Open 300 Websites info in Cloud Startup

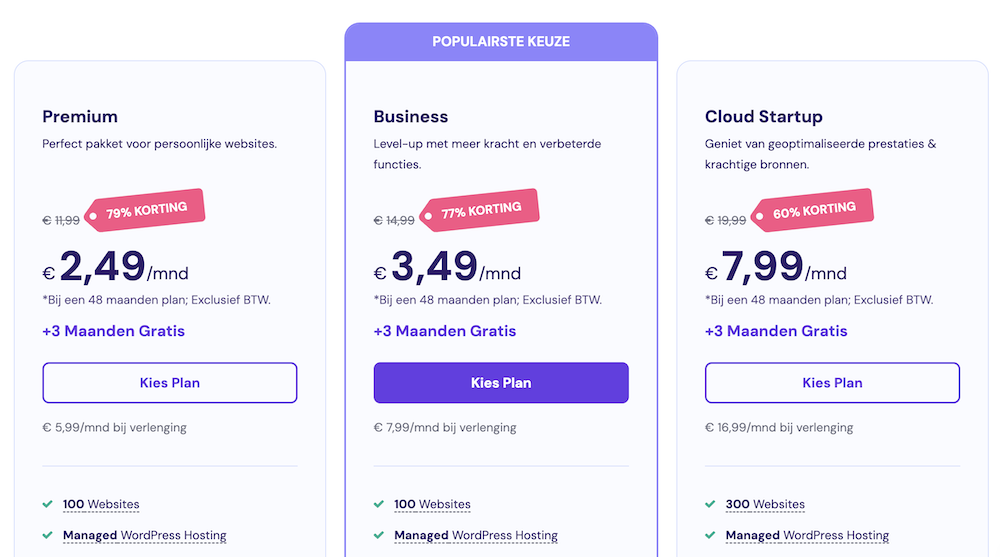click(x=765, y=504)
